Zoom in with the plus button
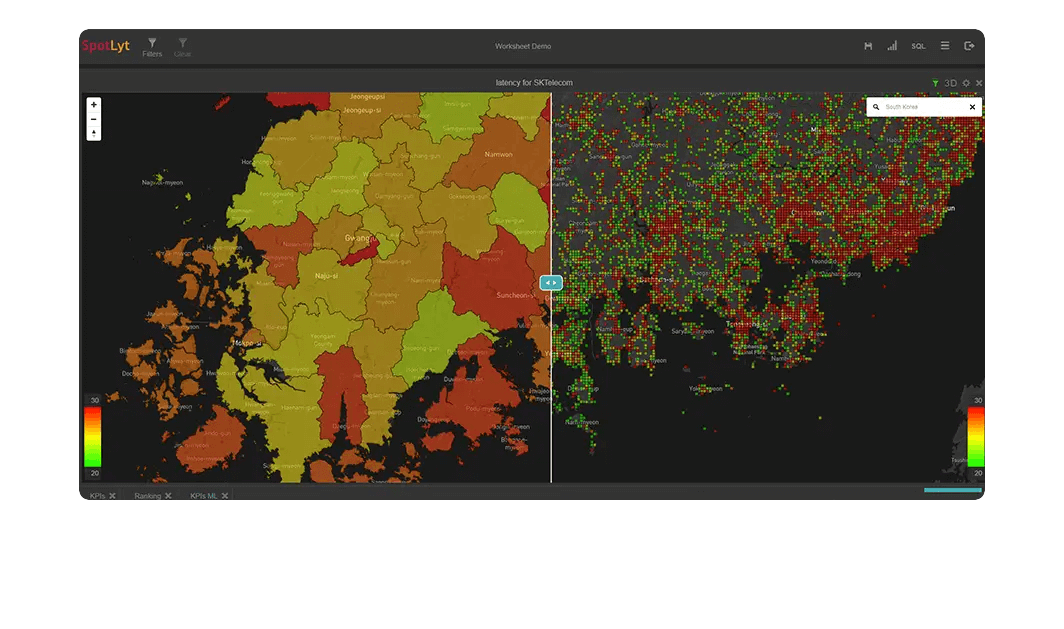Screen dimensions: 1064x629 (x=94, y=105)
